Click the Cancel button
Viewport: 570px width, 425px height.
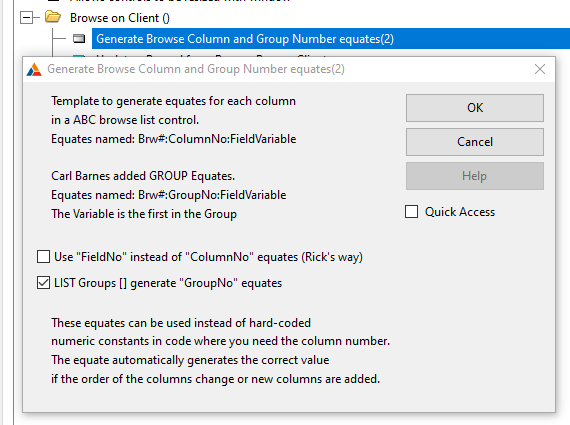click(475, 142)
